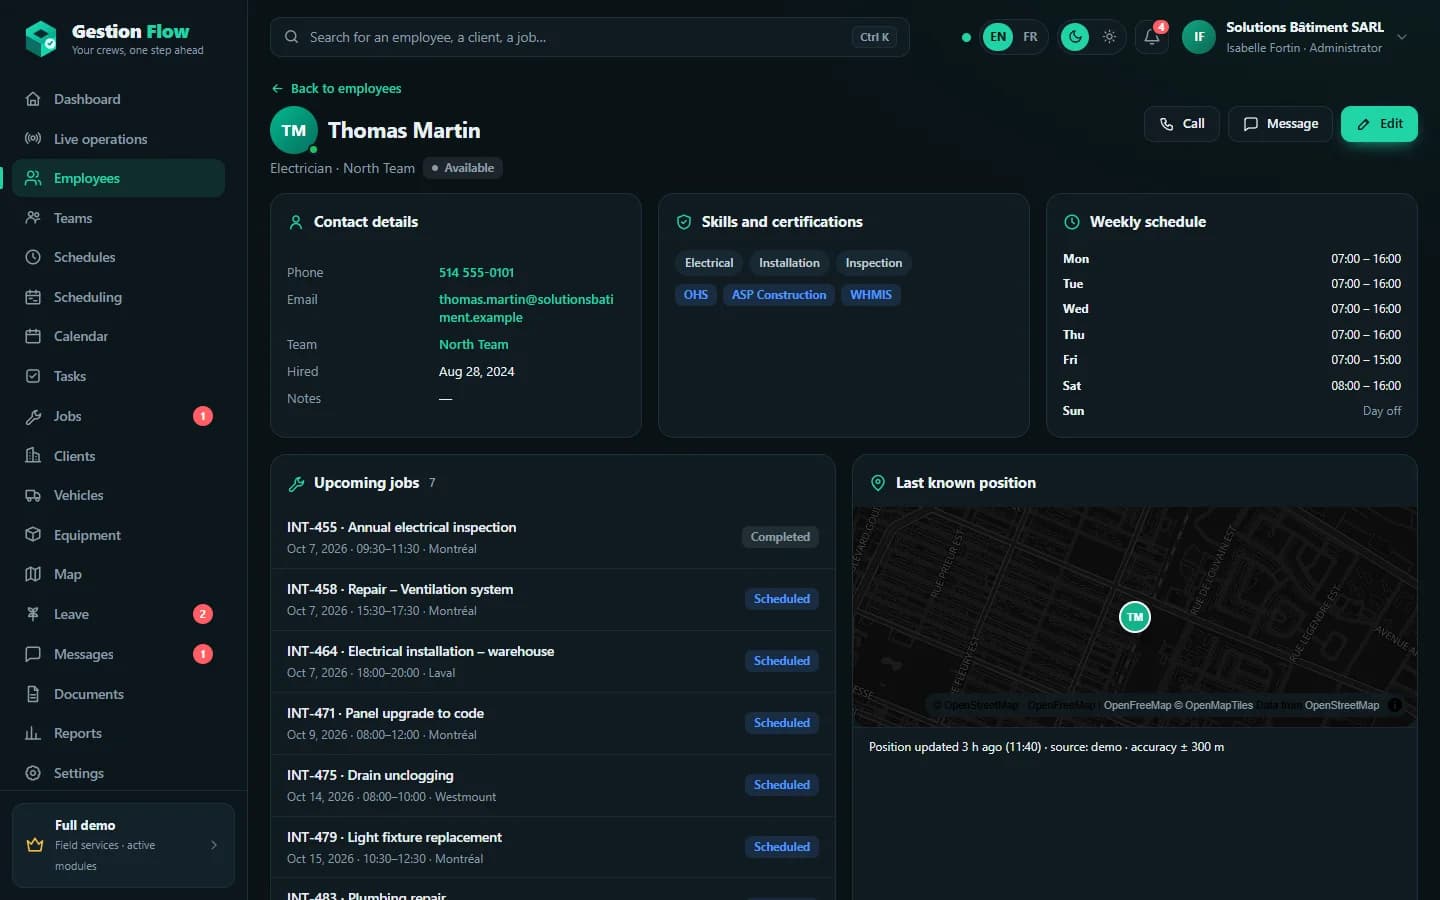Click the OHS certification tag
Viewport: 1440px width, 900px height.
[x=696, y=295]
